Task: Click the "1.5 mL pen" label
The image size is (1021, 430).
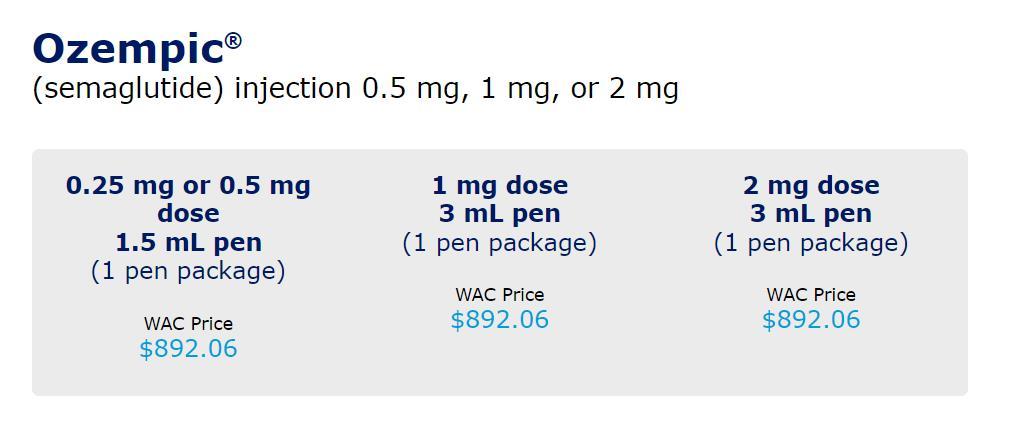Action: pyautogui.click(x=188, y=242)
